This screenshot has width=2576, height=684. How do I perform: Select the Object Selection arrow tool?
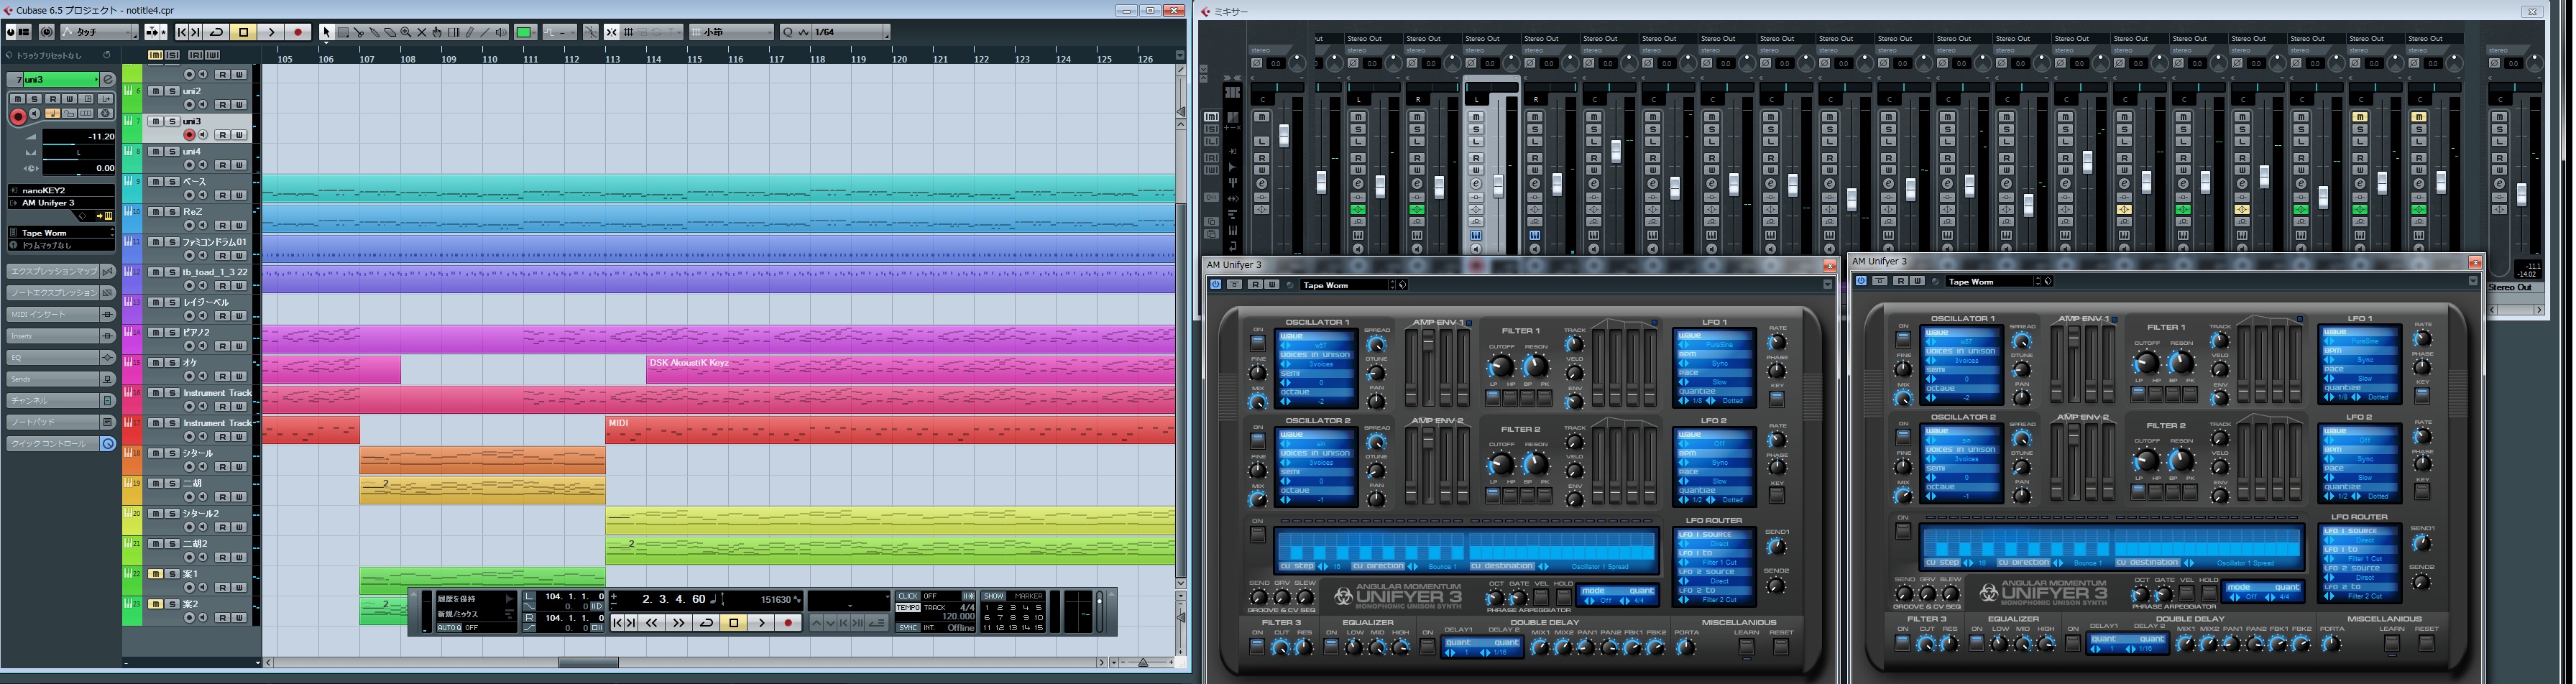click(326, 32)
